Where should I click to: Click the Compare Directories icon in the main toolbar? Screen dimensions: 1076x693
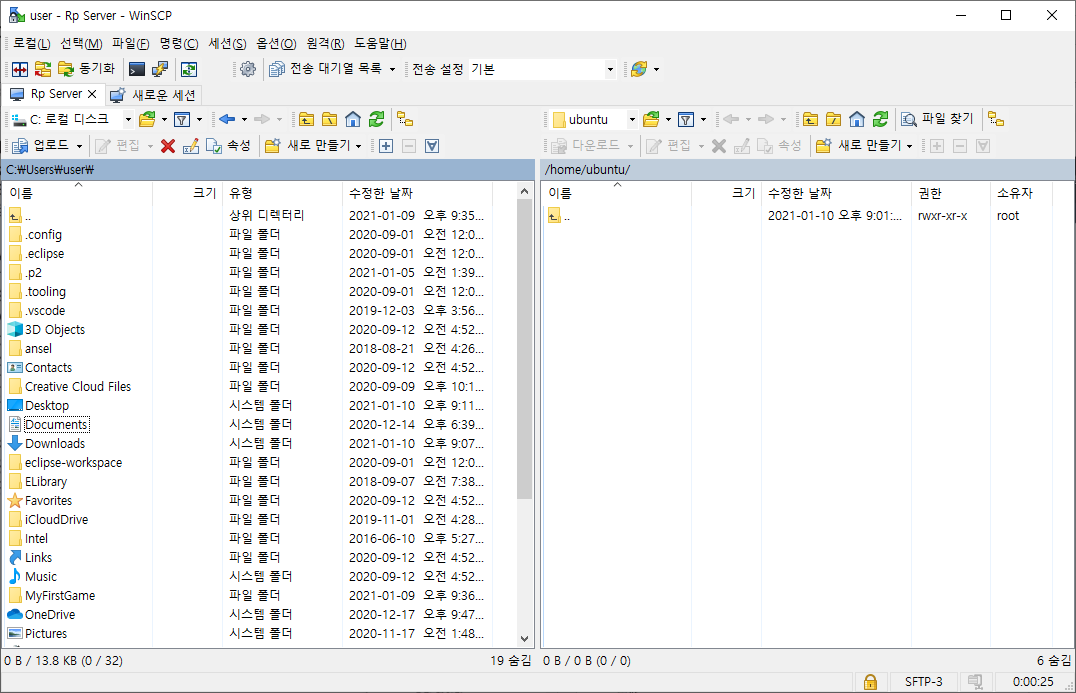click(20, 69)
